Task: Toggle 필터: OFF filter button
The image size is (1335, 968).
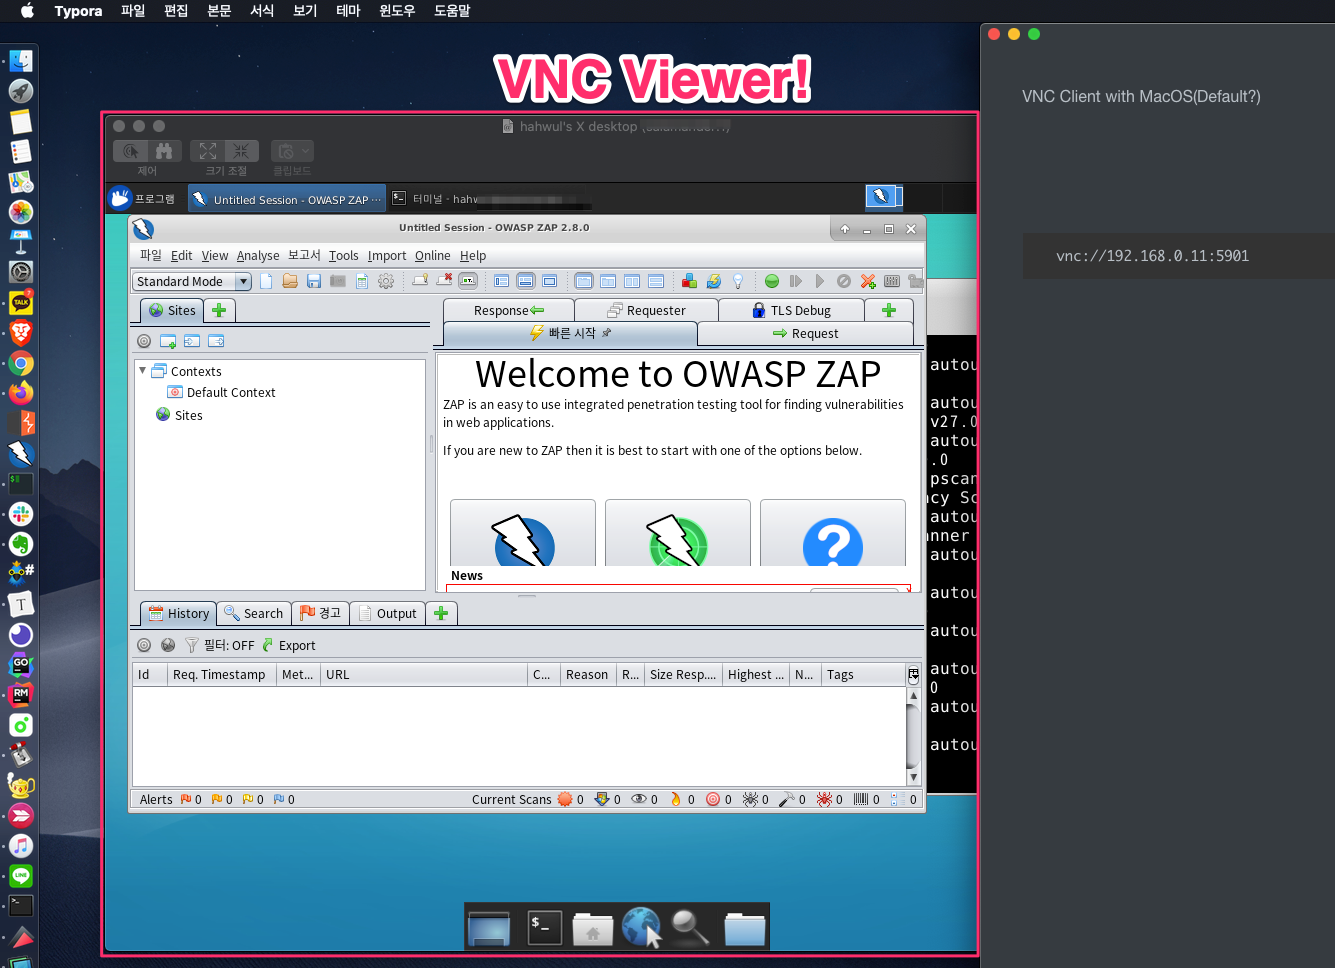Action: [x=220, y=645]
